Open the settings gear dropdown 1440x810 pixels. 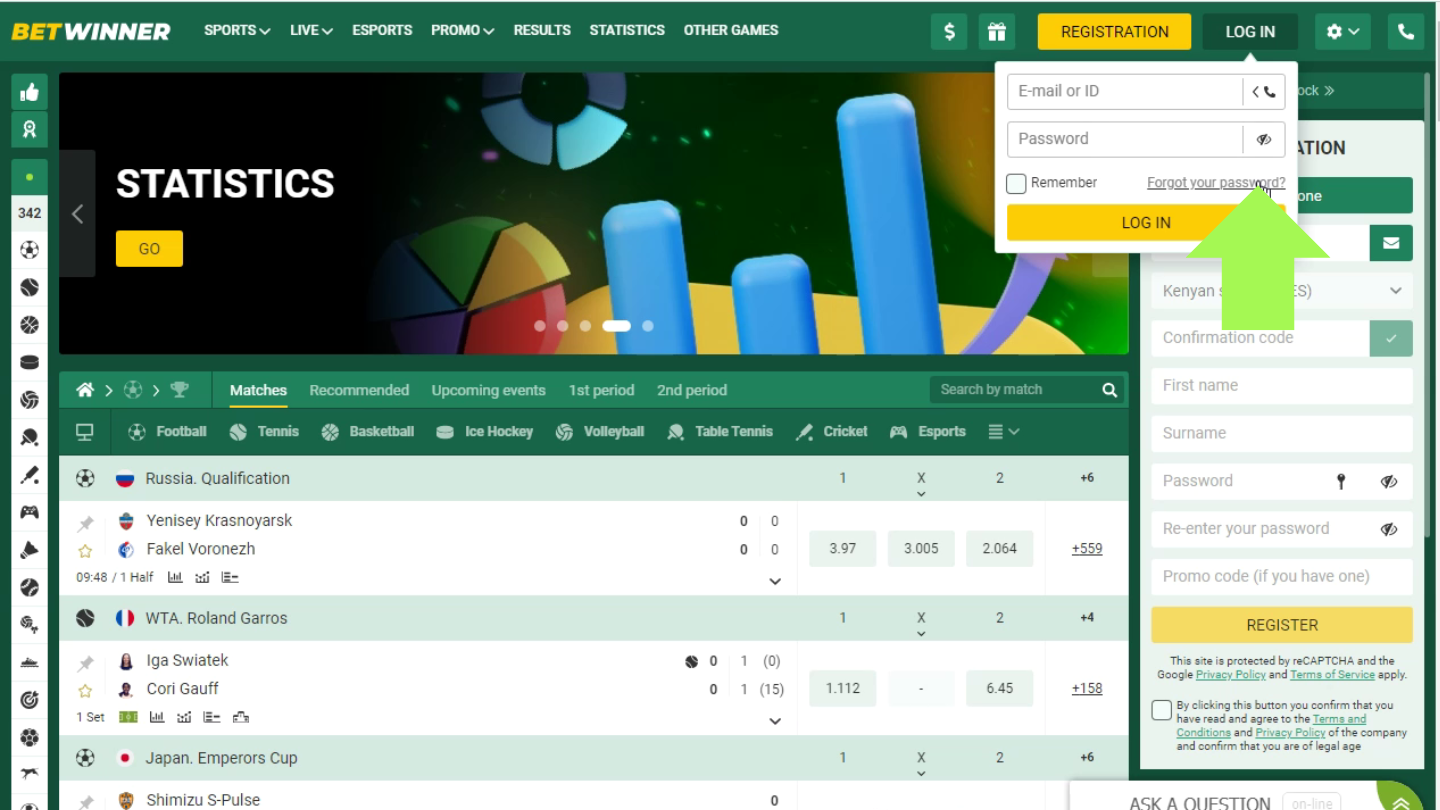point(1342,31)
